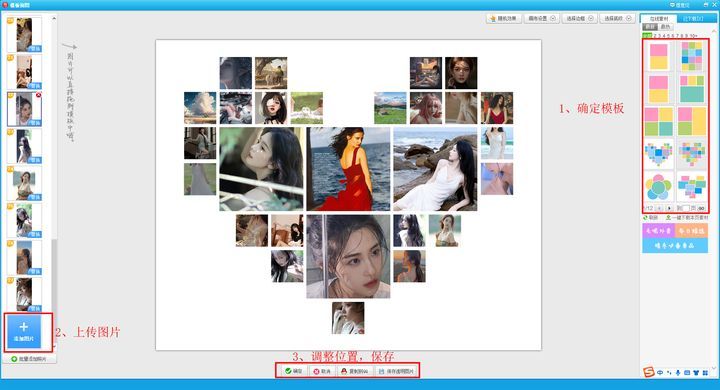Click the green checkmark 确定 confirm button

[x=293, y=371]
